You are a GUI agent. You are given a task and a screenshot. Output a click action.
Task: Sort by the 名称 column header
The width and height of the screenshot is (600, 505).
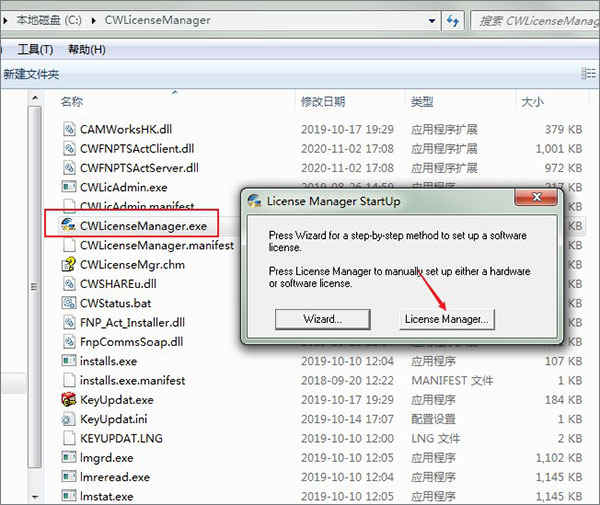tap(72, 102)
